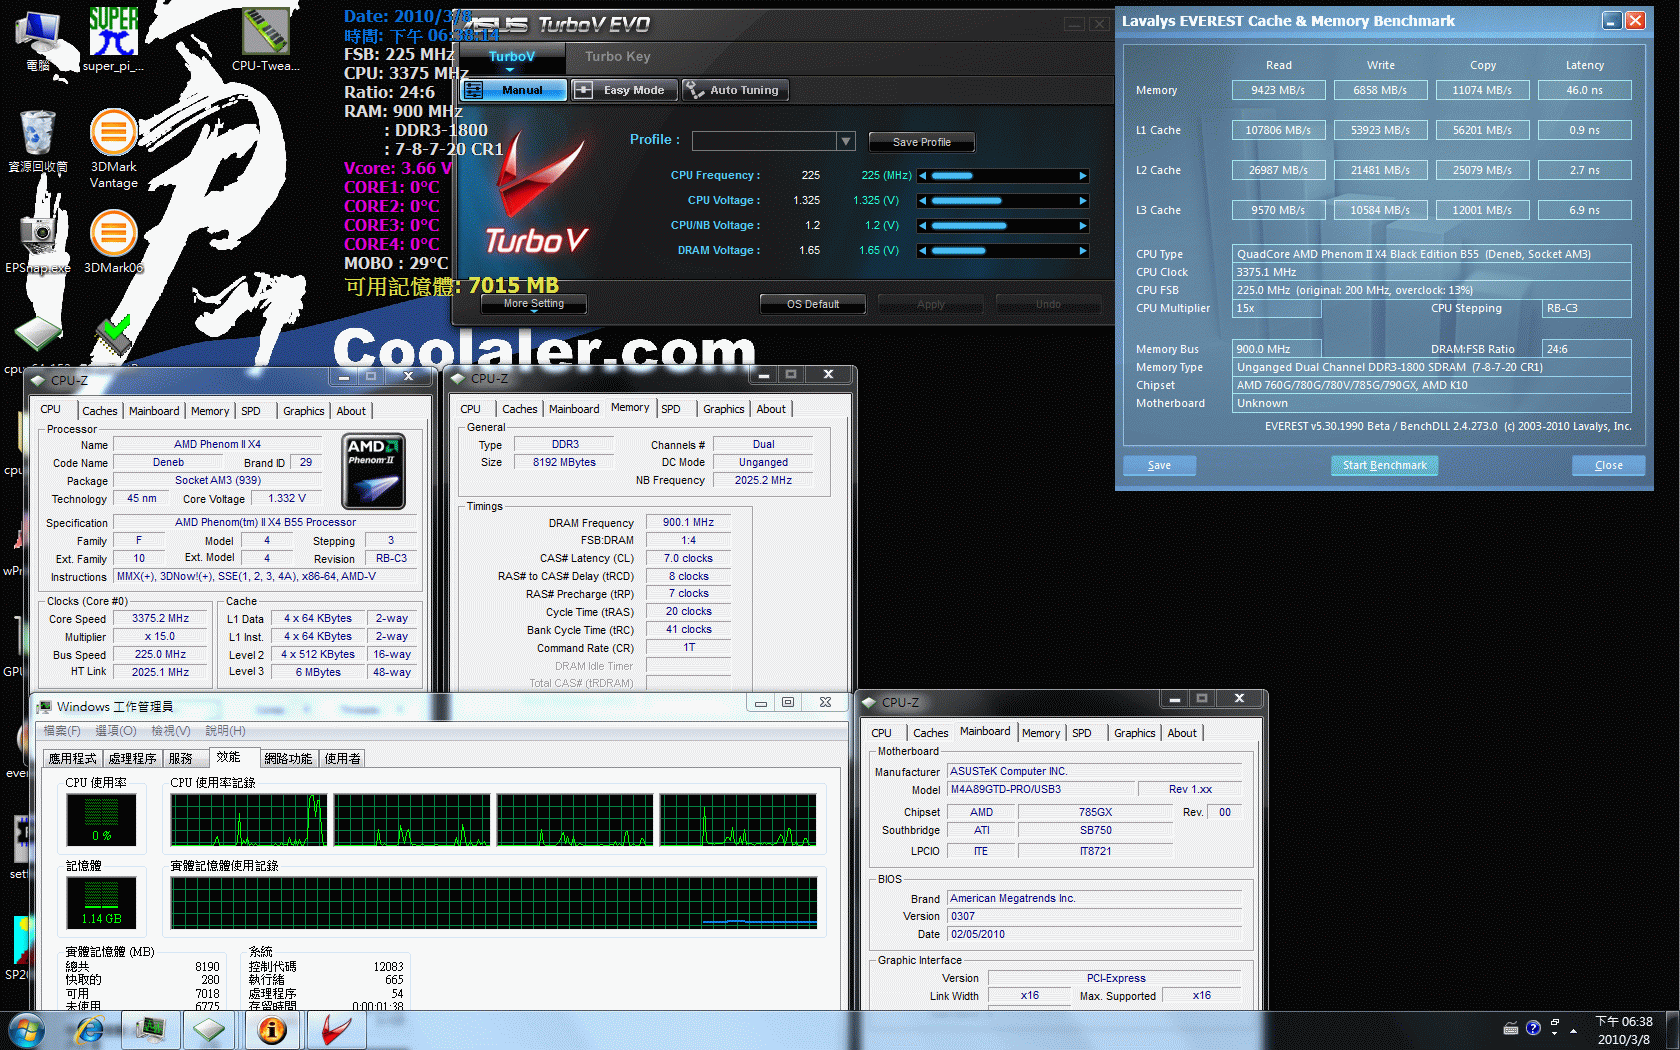Screen dimensions: 1680x1050
Task: Switch to 應用程式 tab in Task Manager
Action: pos(72,759)
